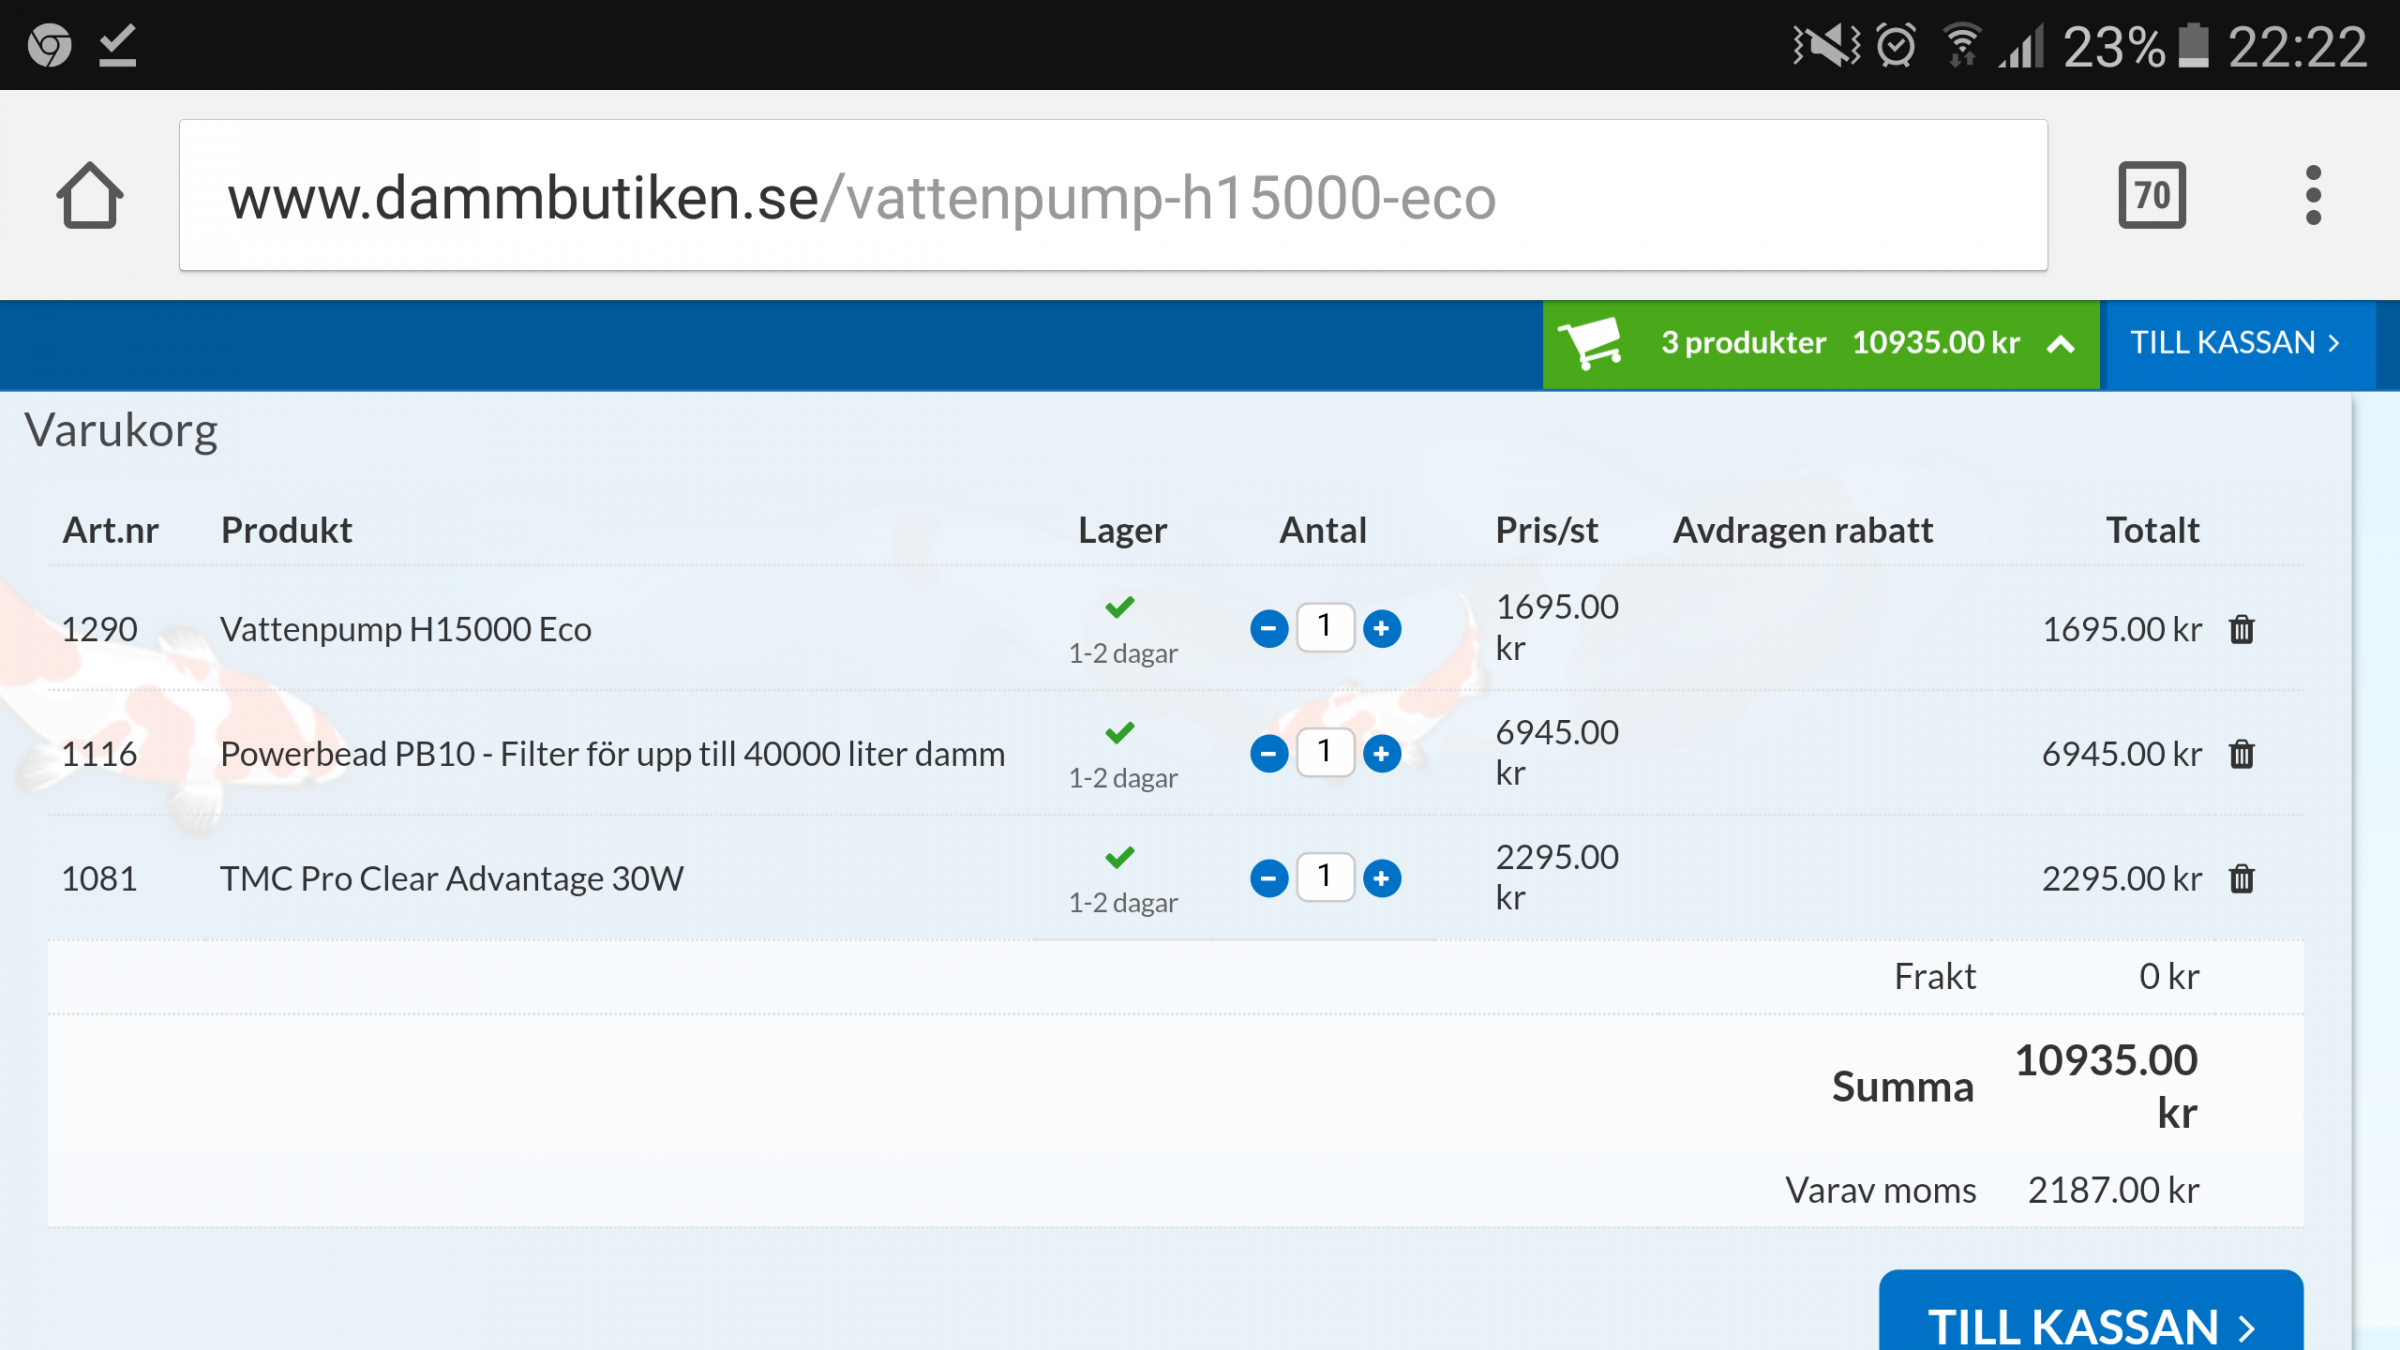Delete Vattenpump H15000 Eco from cart

(2242, 629)
